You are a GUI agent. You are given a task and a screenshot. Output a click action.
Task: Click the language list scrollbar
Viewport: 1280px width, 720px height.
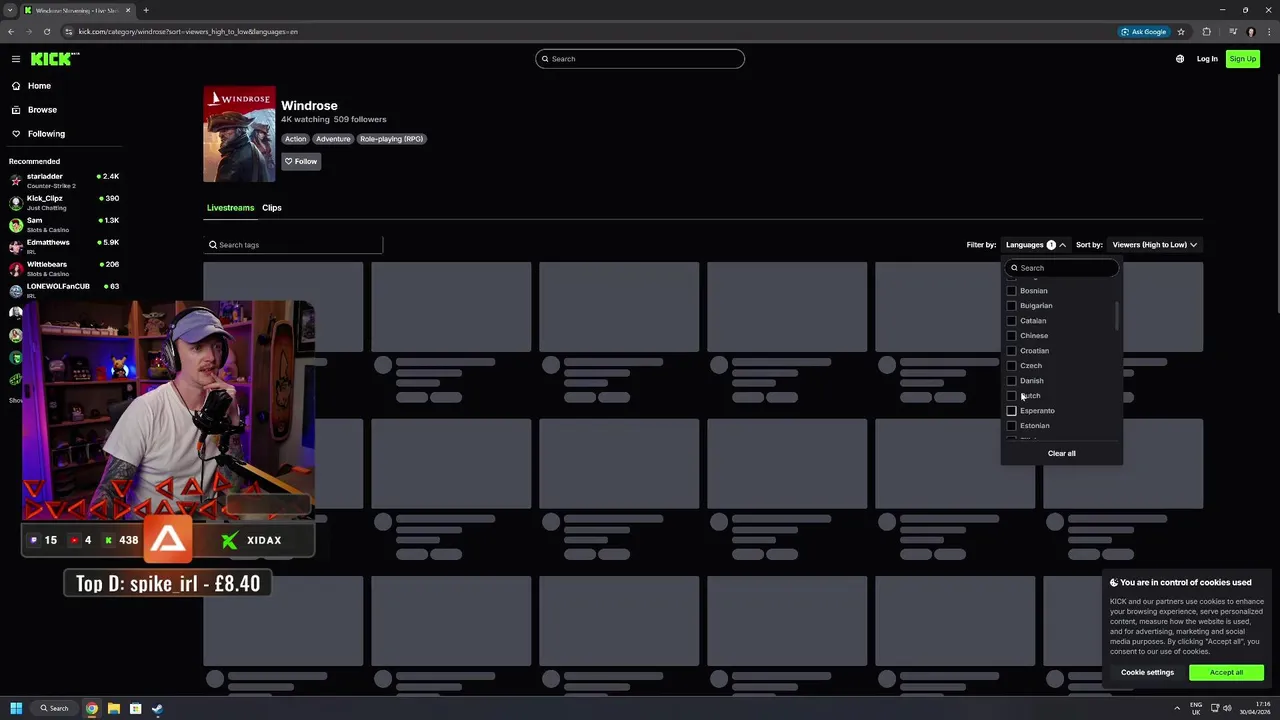pos(1116,315)
